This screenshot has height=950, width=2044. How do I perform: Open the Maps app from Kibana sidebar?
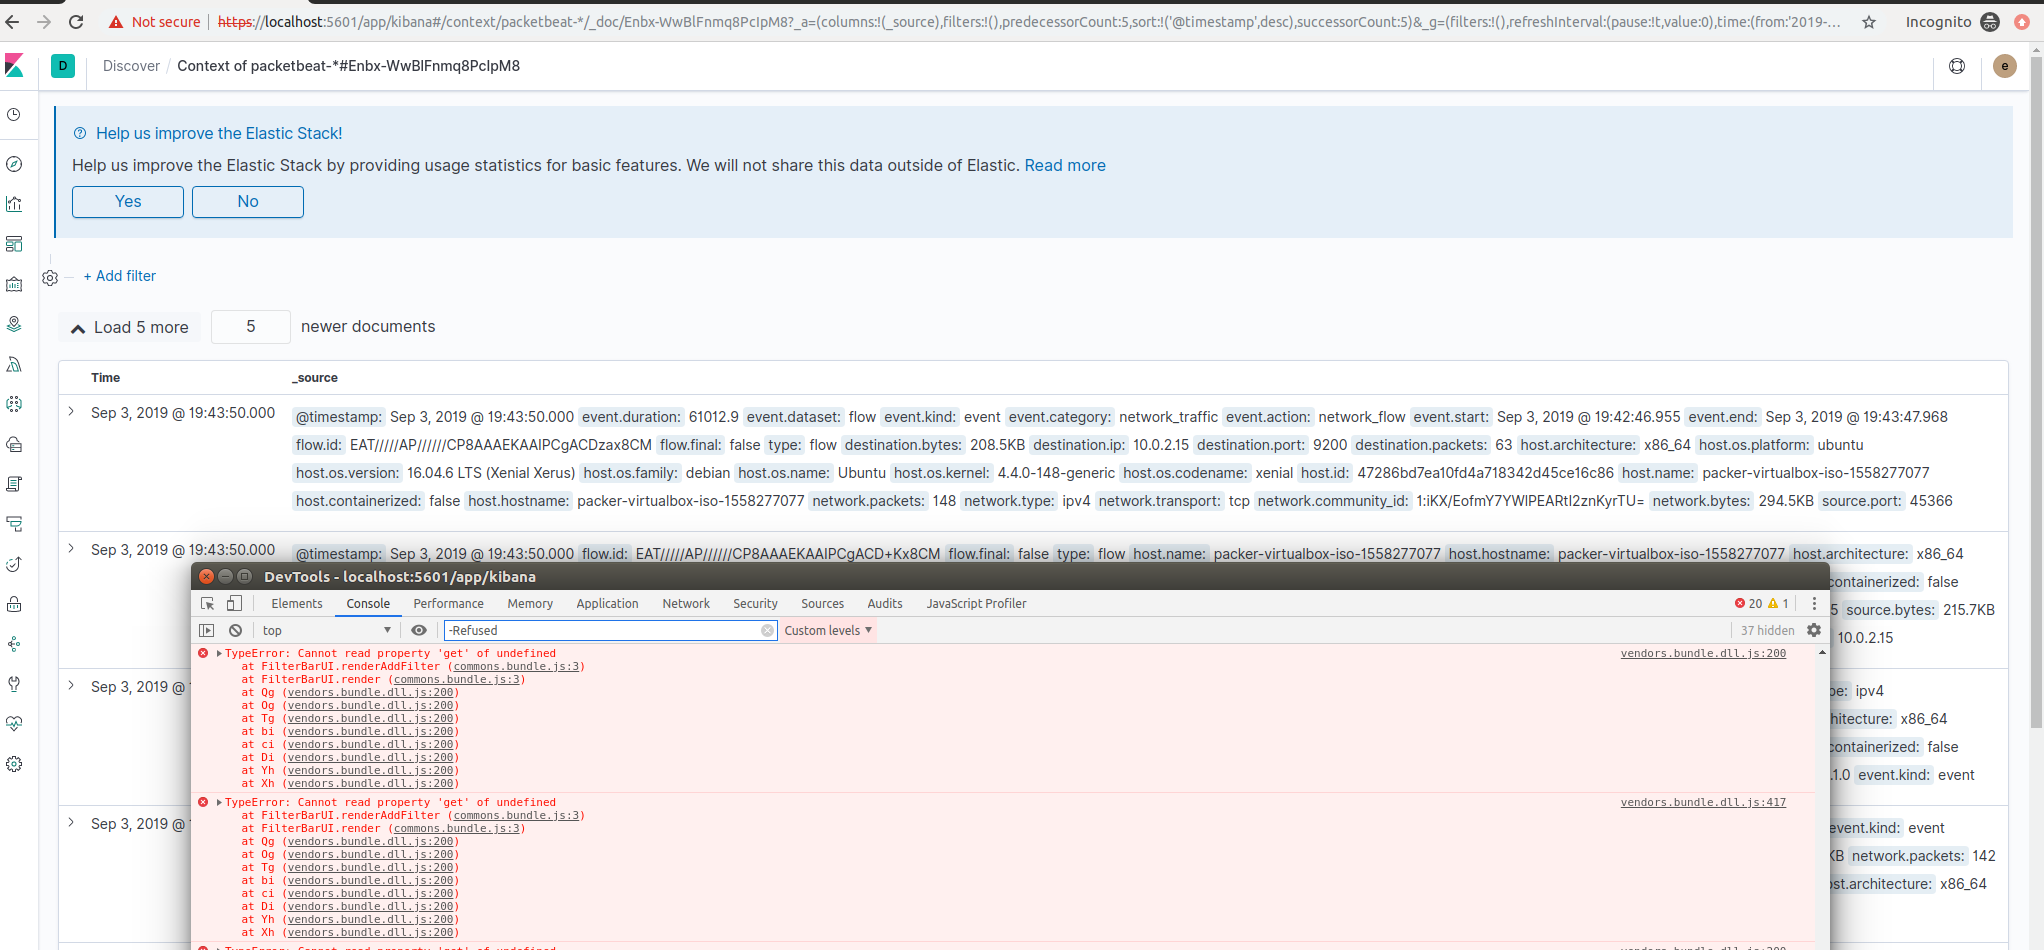tap(16, 324)
